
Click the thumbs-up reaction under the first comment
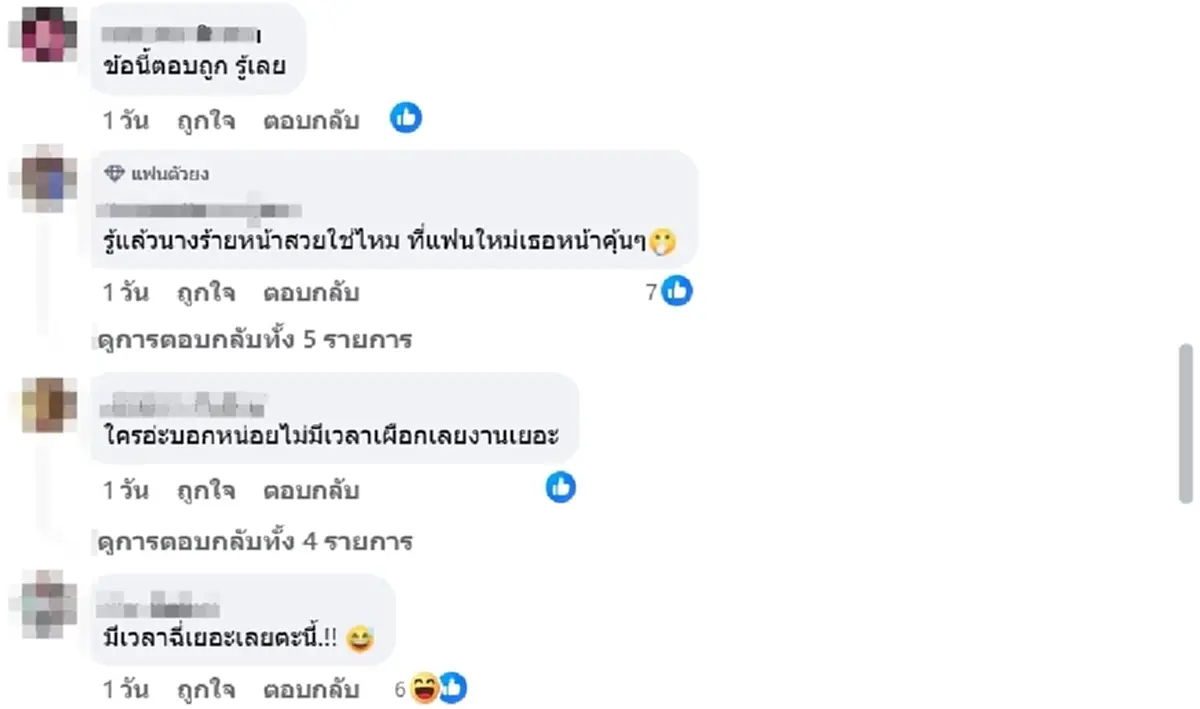[x=406, y=117]
